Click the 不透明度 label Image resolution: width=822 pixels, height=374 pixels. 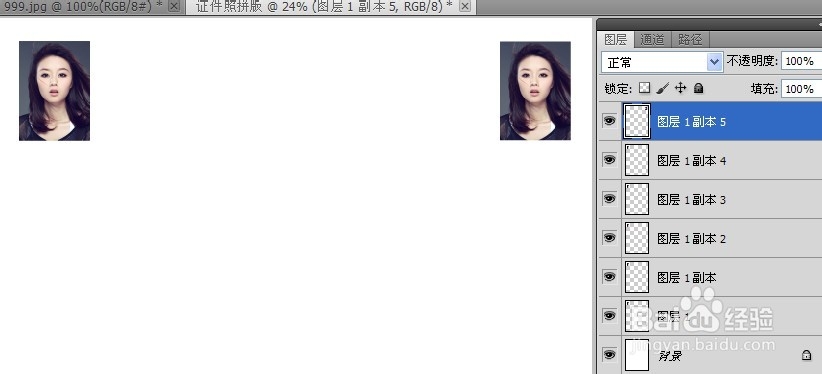point(752,61)
